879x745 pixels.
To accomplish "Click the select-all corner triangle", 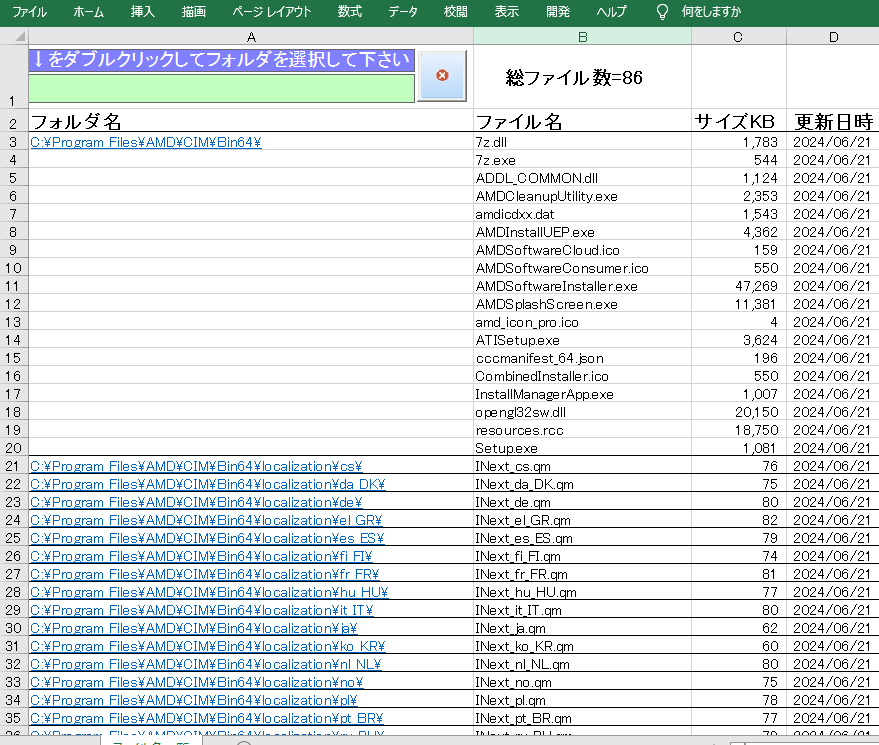I will [14, 37].
